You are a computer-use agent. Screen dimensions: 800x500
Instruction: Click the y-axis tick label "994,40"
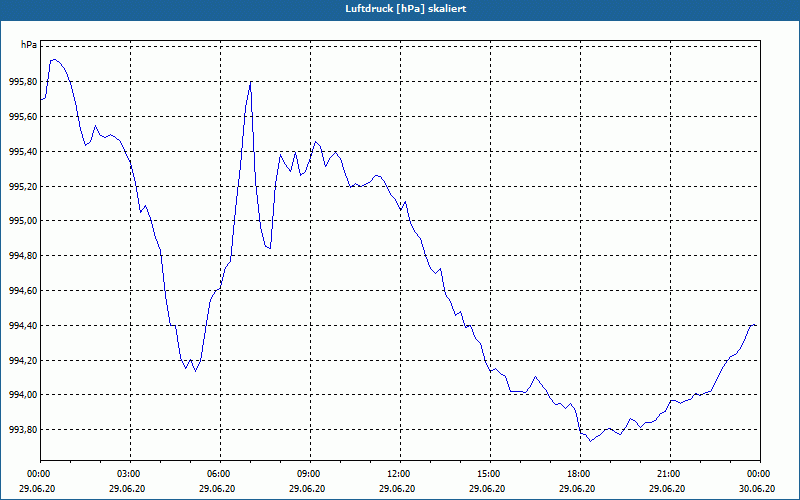[x=23, y=326]
